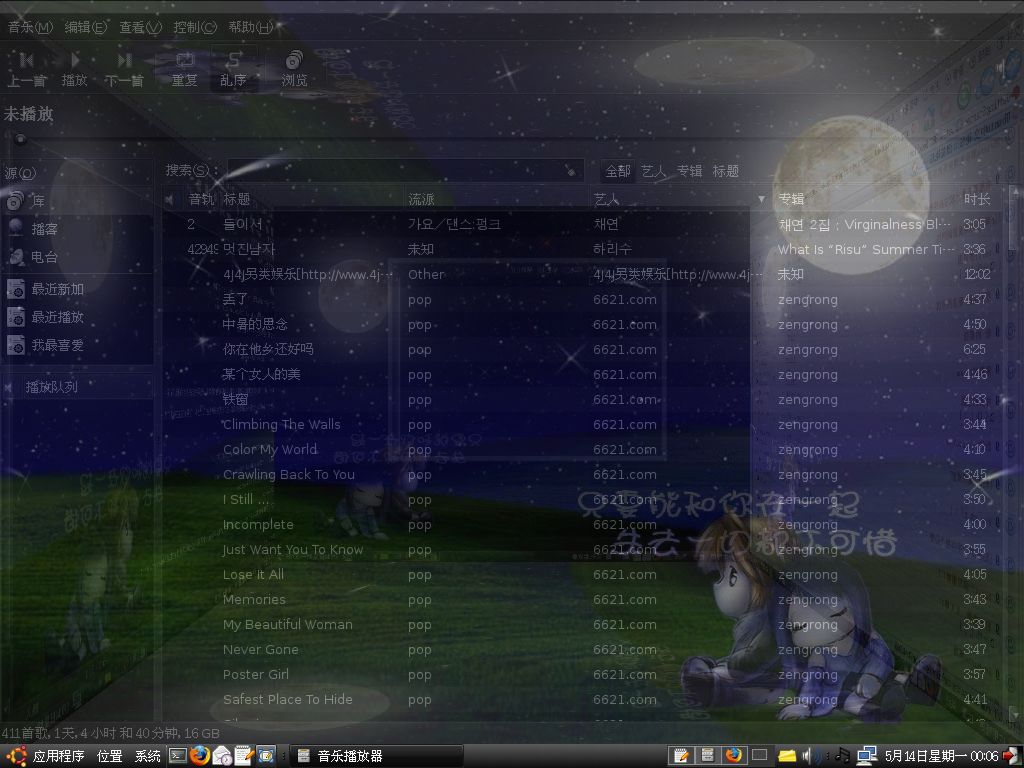Launch the terminal from the panel
The width and height of the screenshot is (1024, 768).
pyautogui.click(x=177, y=756)
